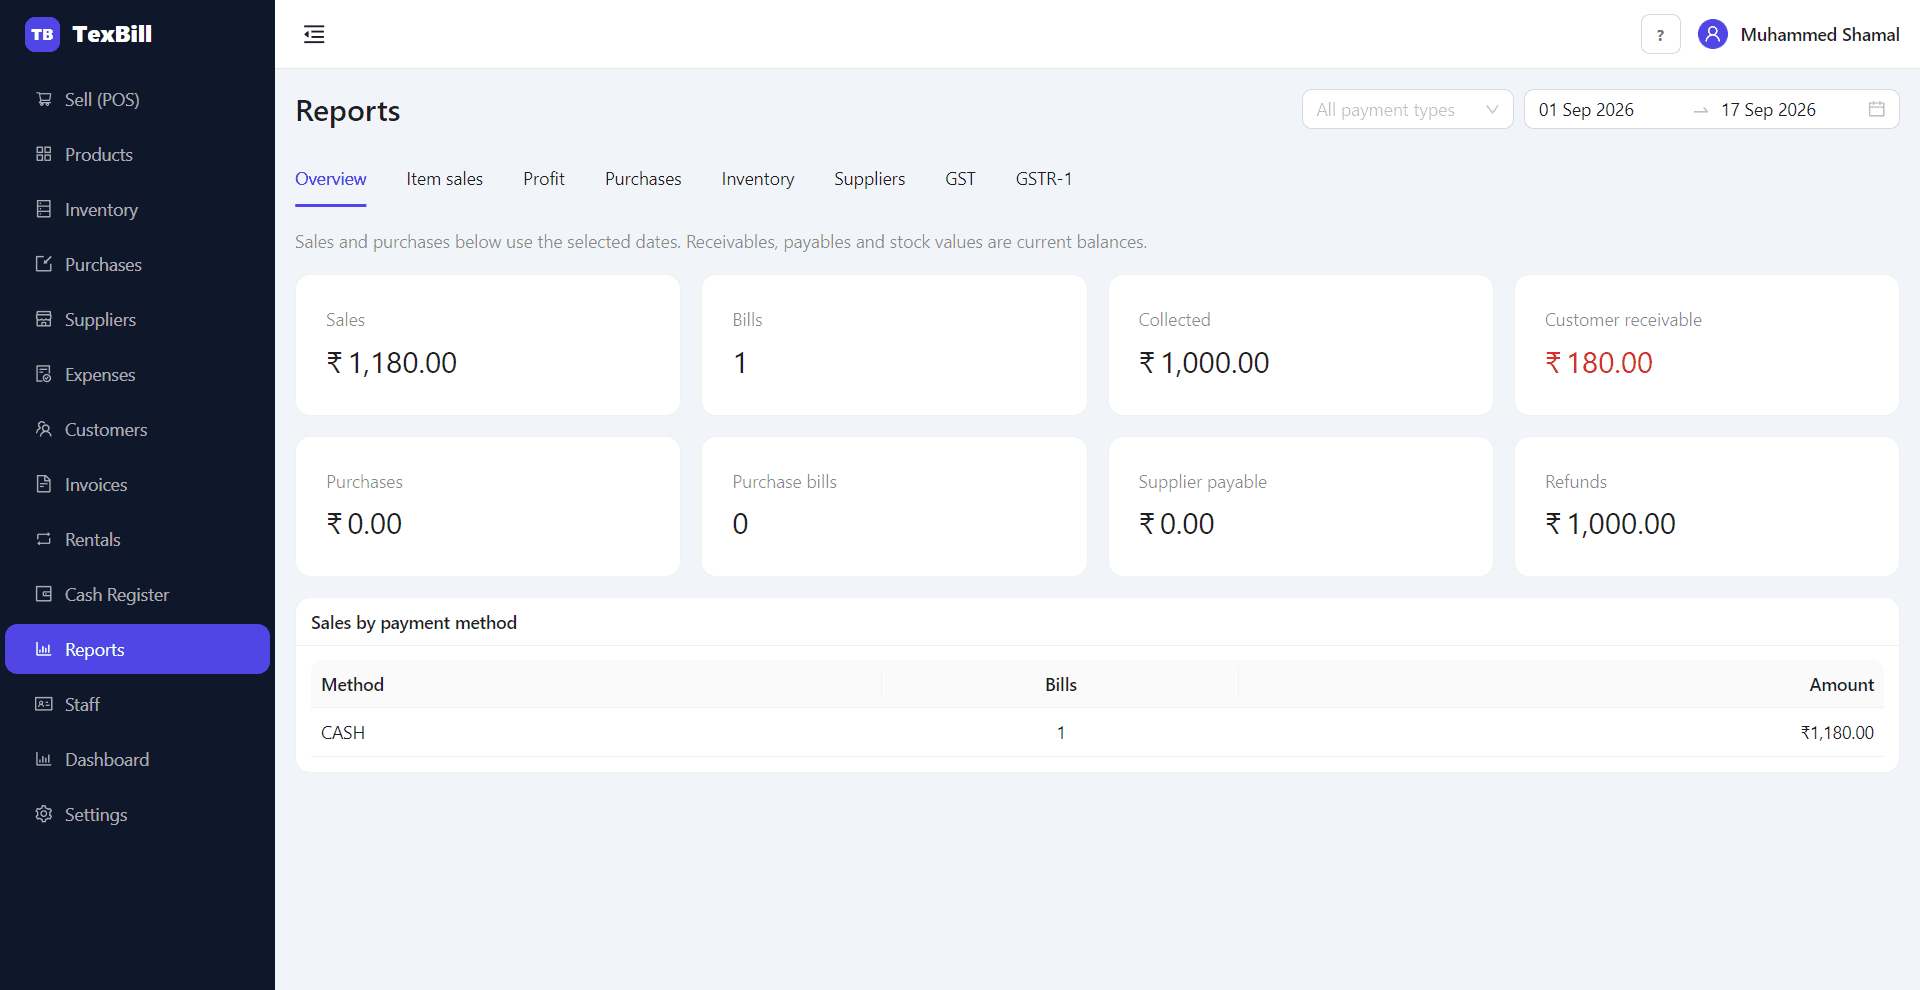
Task: Click the ₹1,180.00 amount in CASH row
Action: 1837,733
